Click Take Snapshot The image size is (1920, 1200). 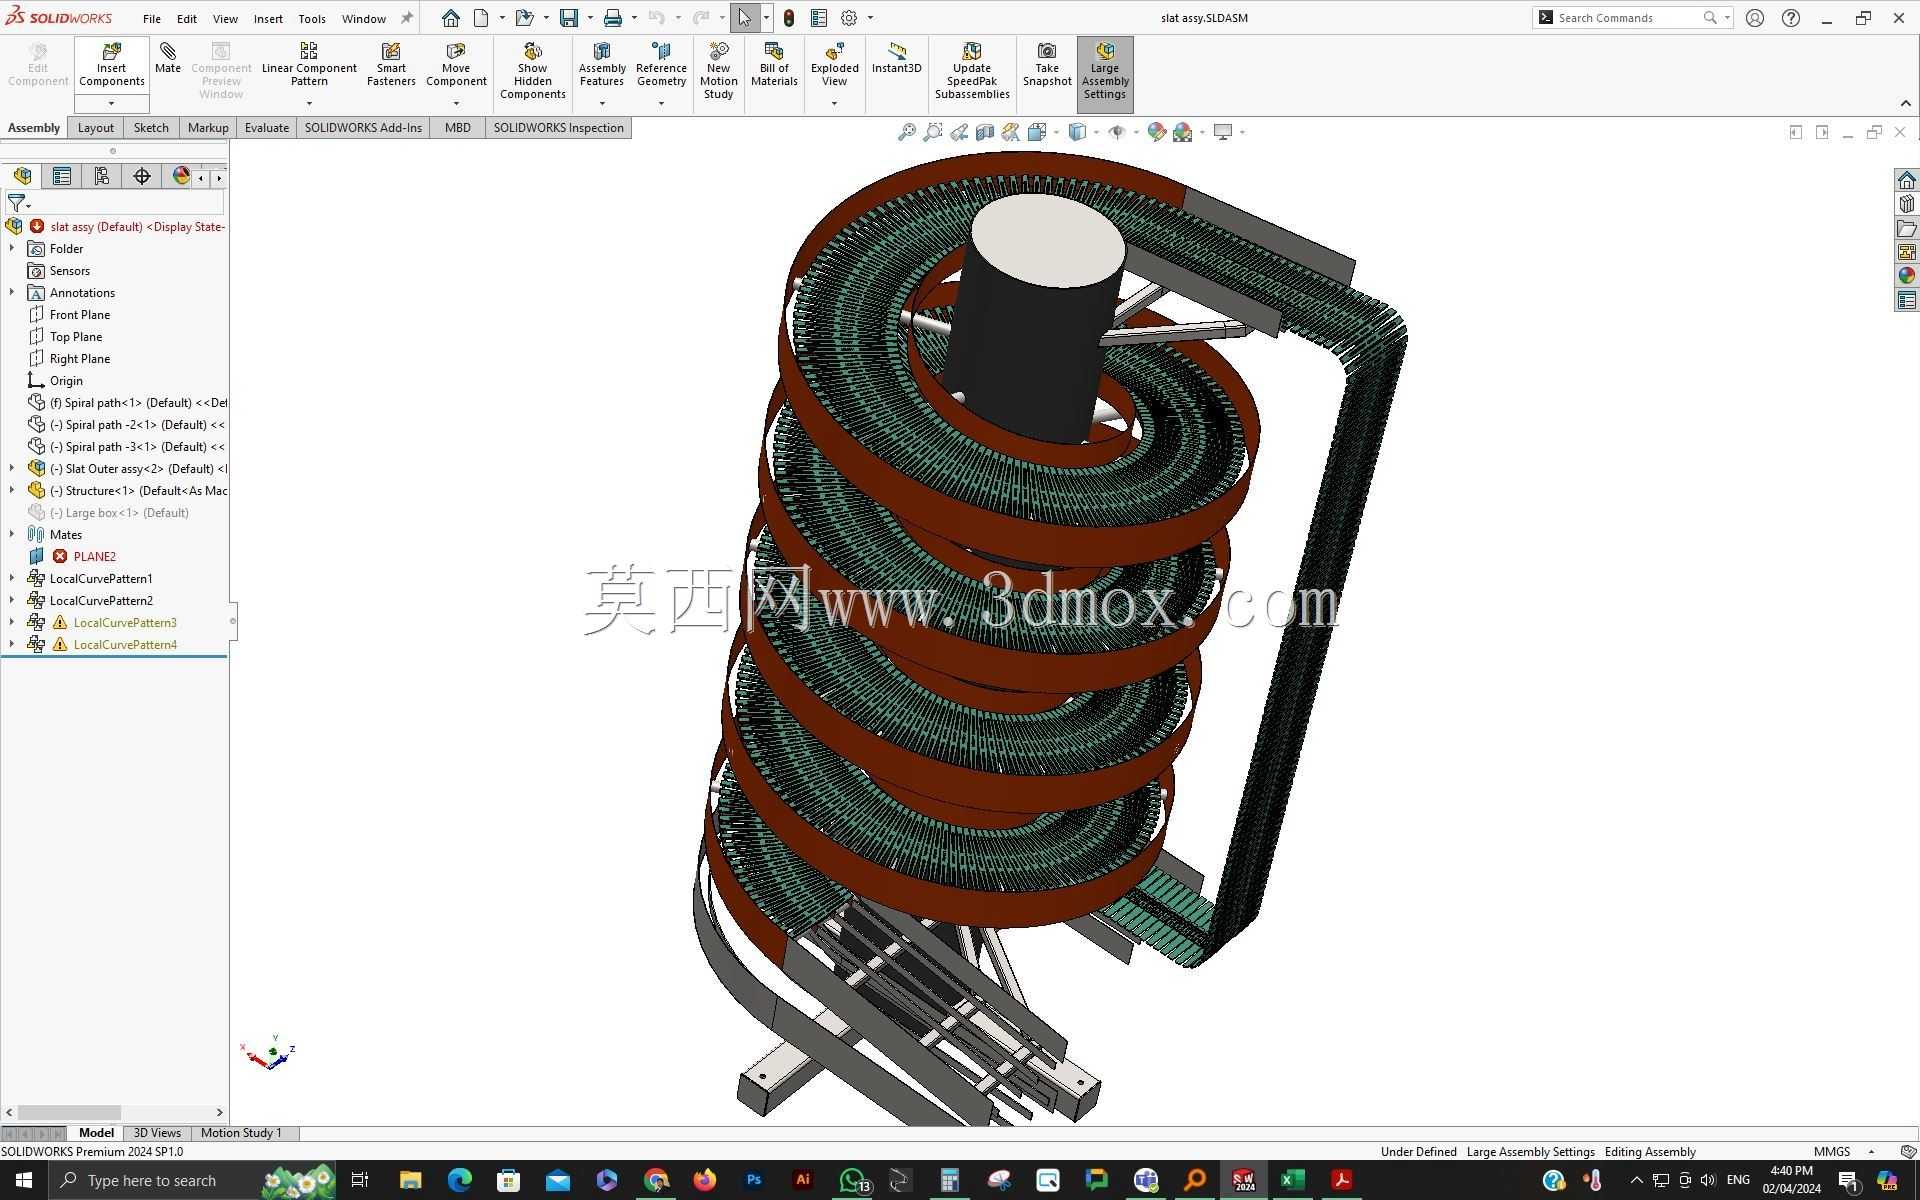[x=1047, y=65]
